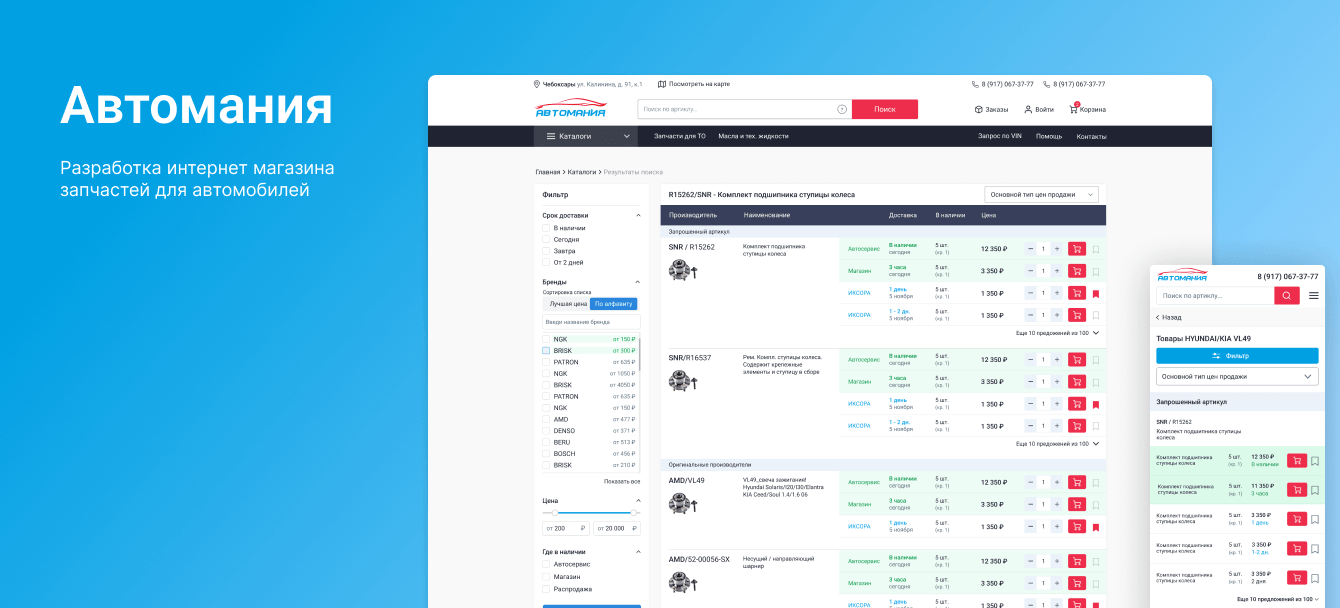Collapse Бренды filter section
This screenshot has width=1340, height=608.
click(638, 282)
